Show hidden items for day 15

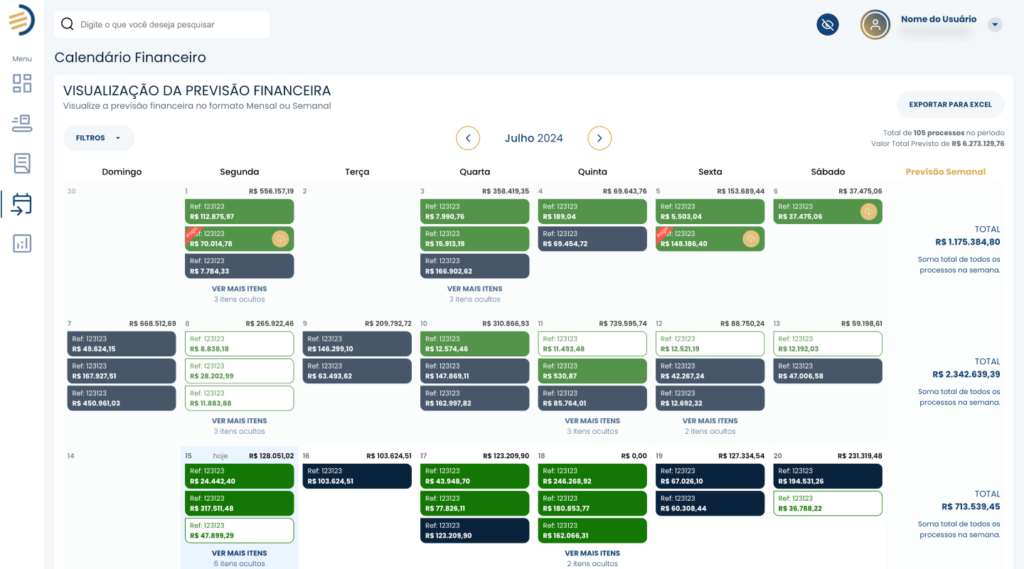tap(239, 553)
